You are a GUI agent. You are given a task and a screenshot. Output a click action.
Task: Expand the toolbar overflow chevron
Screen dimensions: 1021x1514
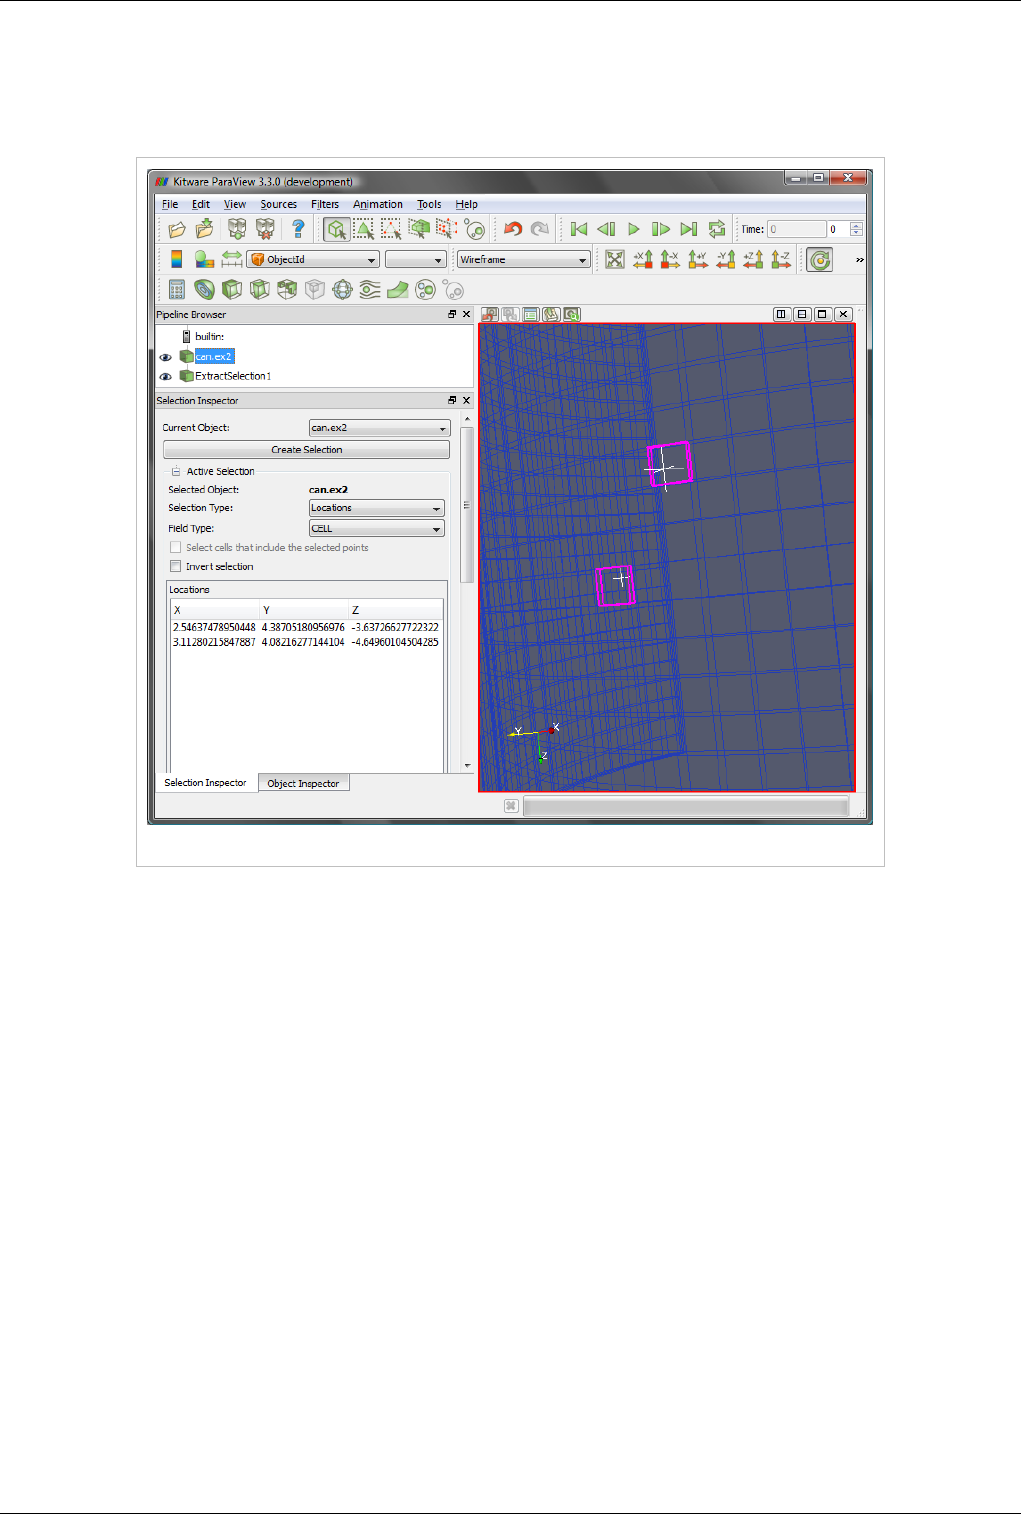coord(859,260)
